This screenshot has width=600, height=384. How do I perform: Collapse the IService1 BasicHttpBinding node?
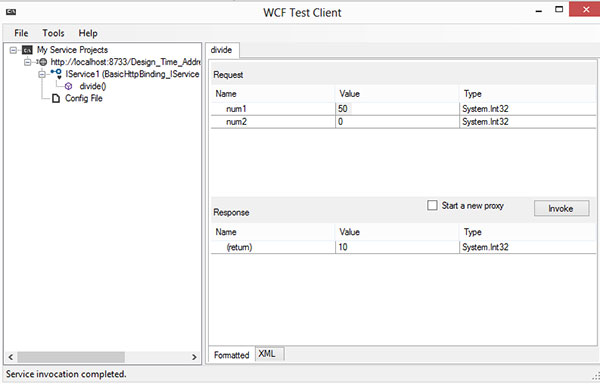[42, 74]
